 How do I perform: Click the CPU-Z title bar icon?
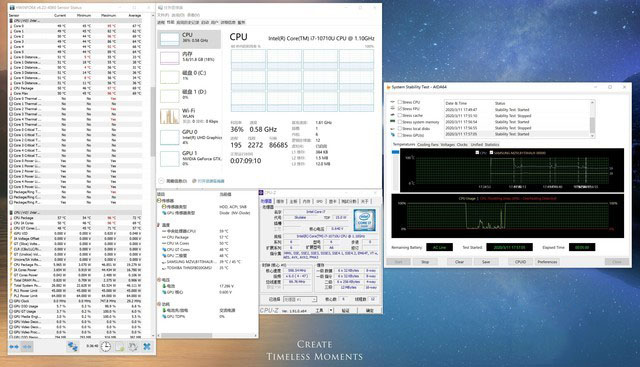pyautogui.click(x=261, y=192)
